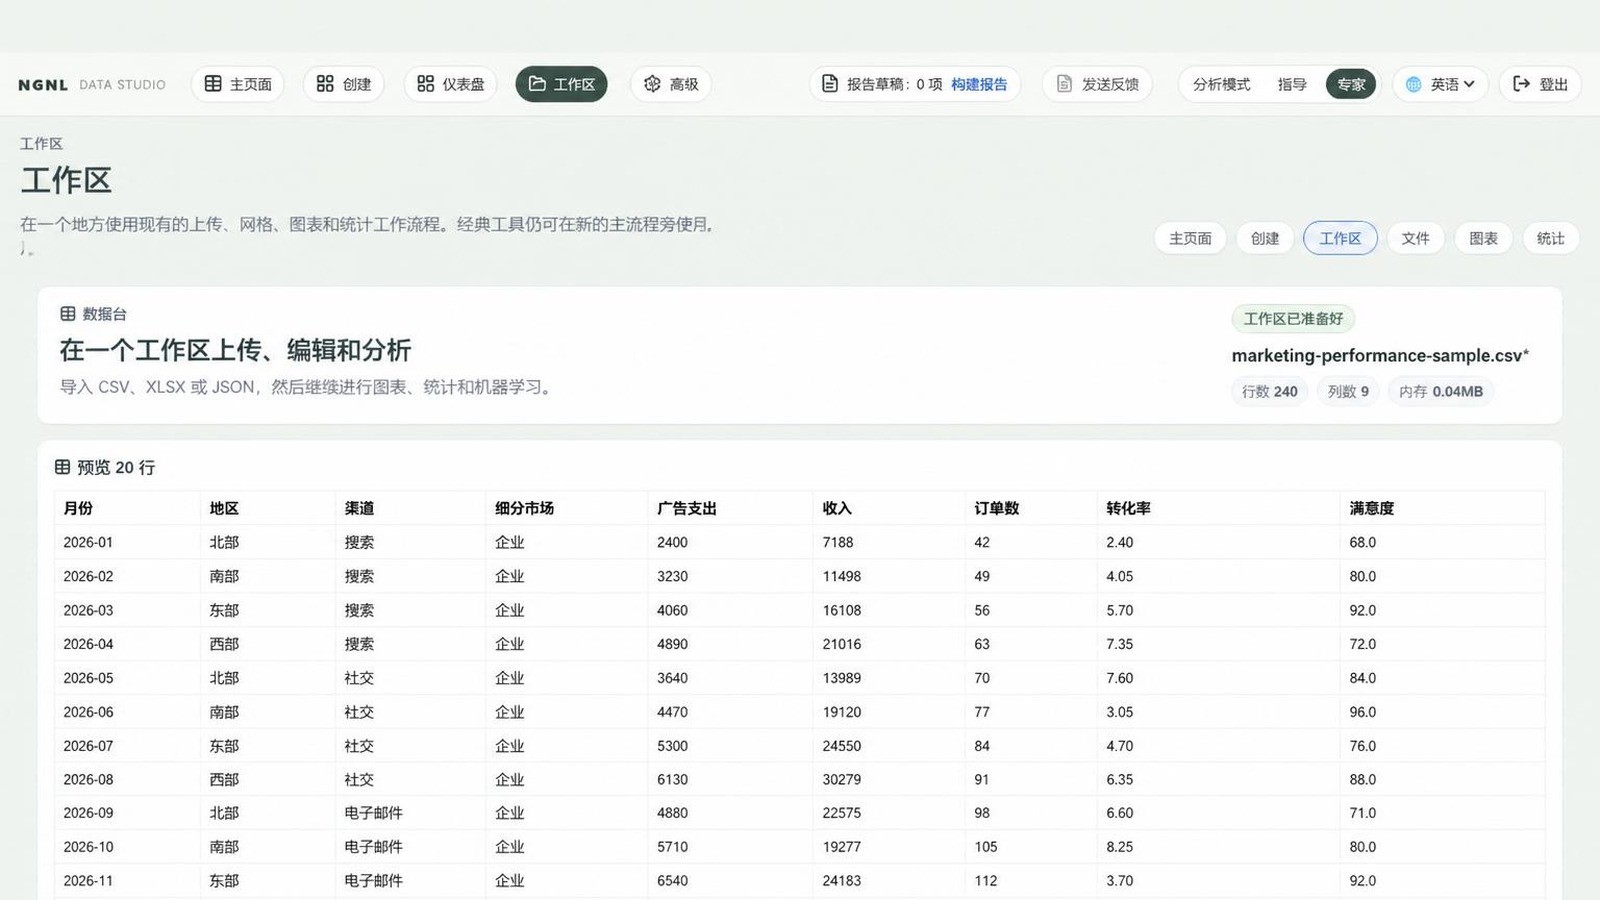This screenshot has width=1600, height=900.
Task: Select the 工作区 sub-navigation pill
Action: point(1340,238)
